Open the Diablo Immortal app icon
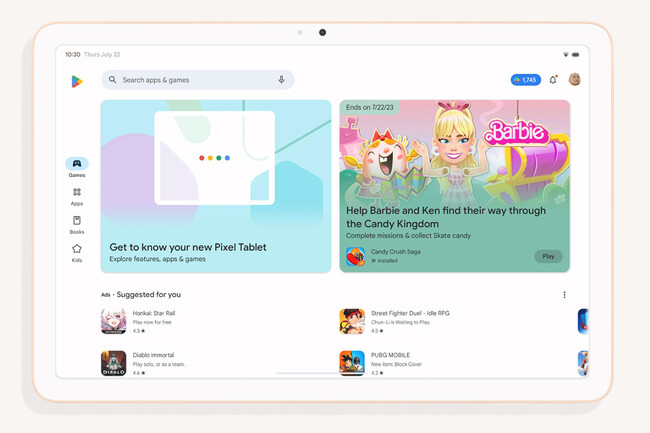 coord(114,363)
